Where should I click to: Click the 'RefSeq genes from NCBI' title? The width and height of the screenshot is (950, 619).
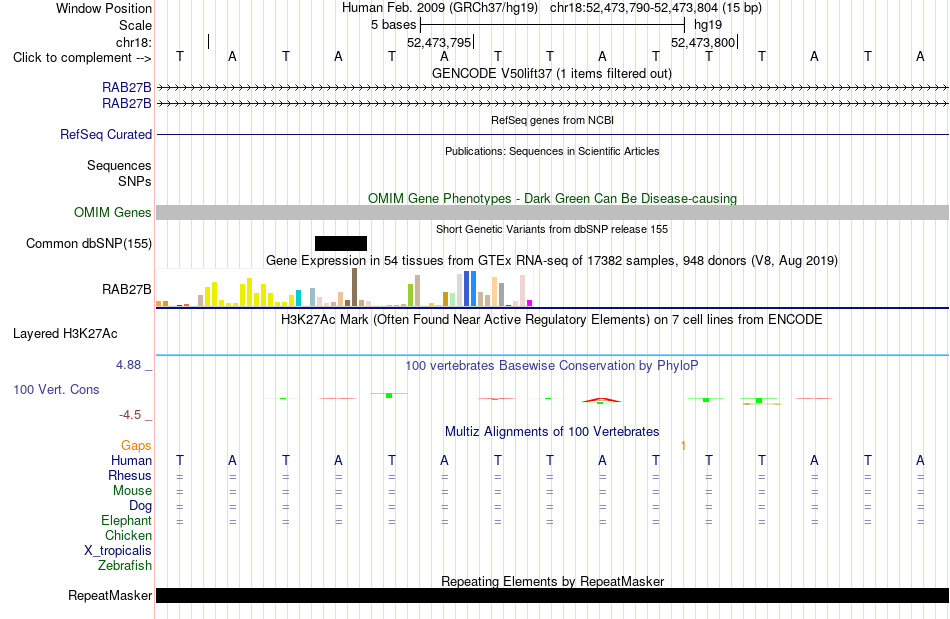(x=552, y=120)
